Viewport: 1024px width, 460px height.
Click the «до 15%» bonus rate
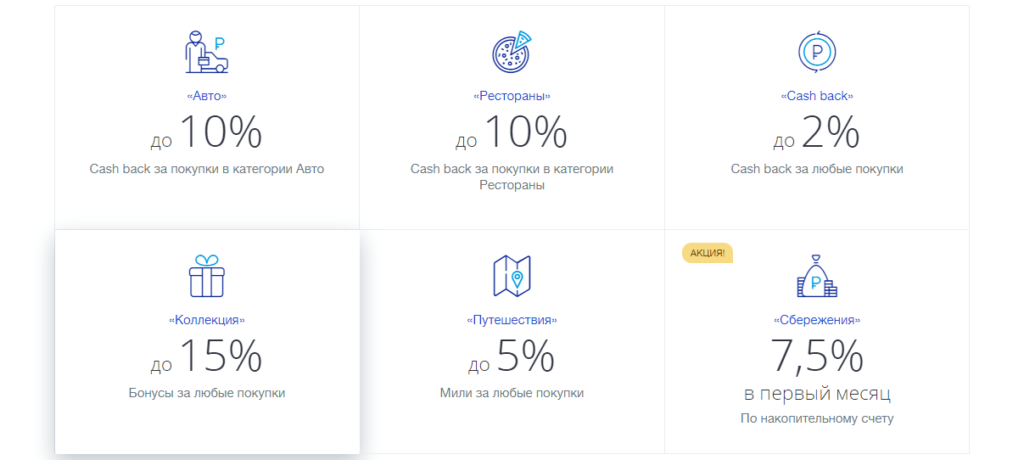point(206,357)
